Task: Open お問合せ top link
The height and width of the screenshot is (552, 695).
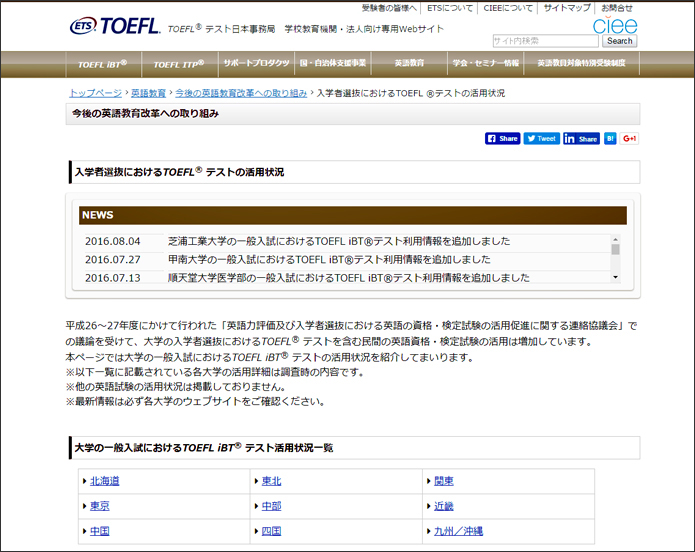Action: (x=617, y=8)
